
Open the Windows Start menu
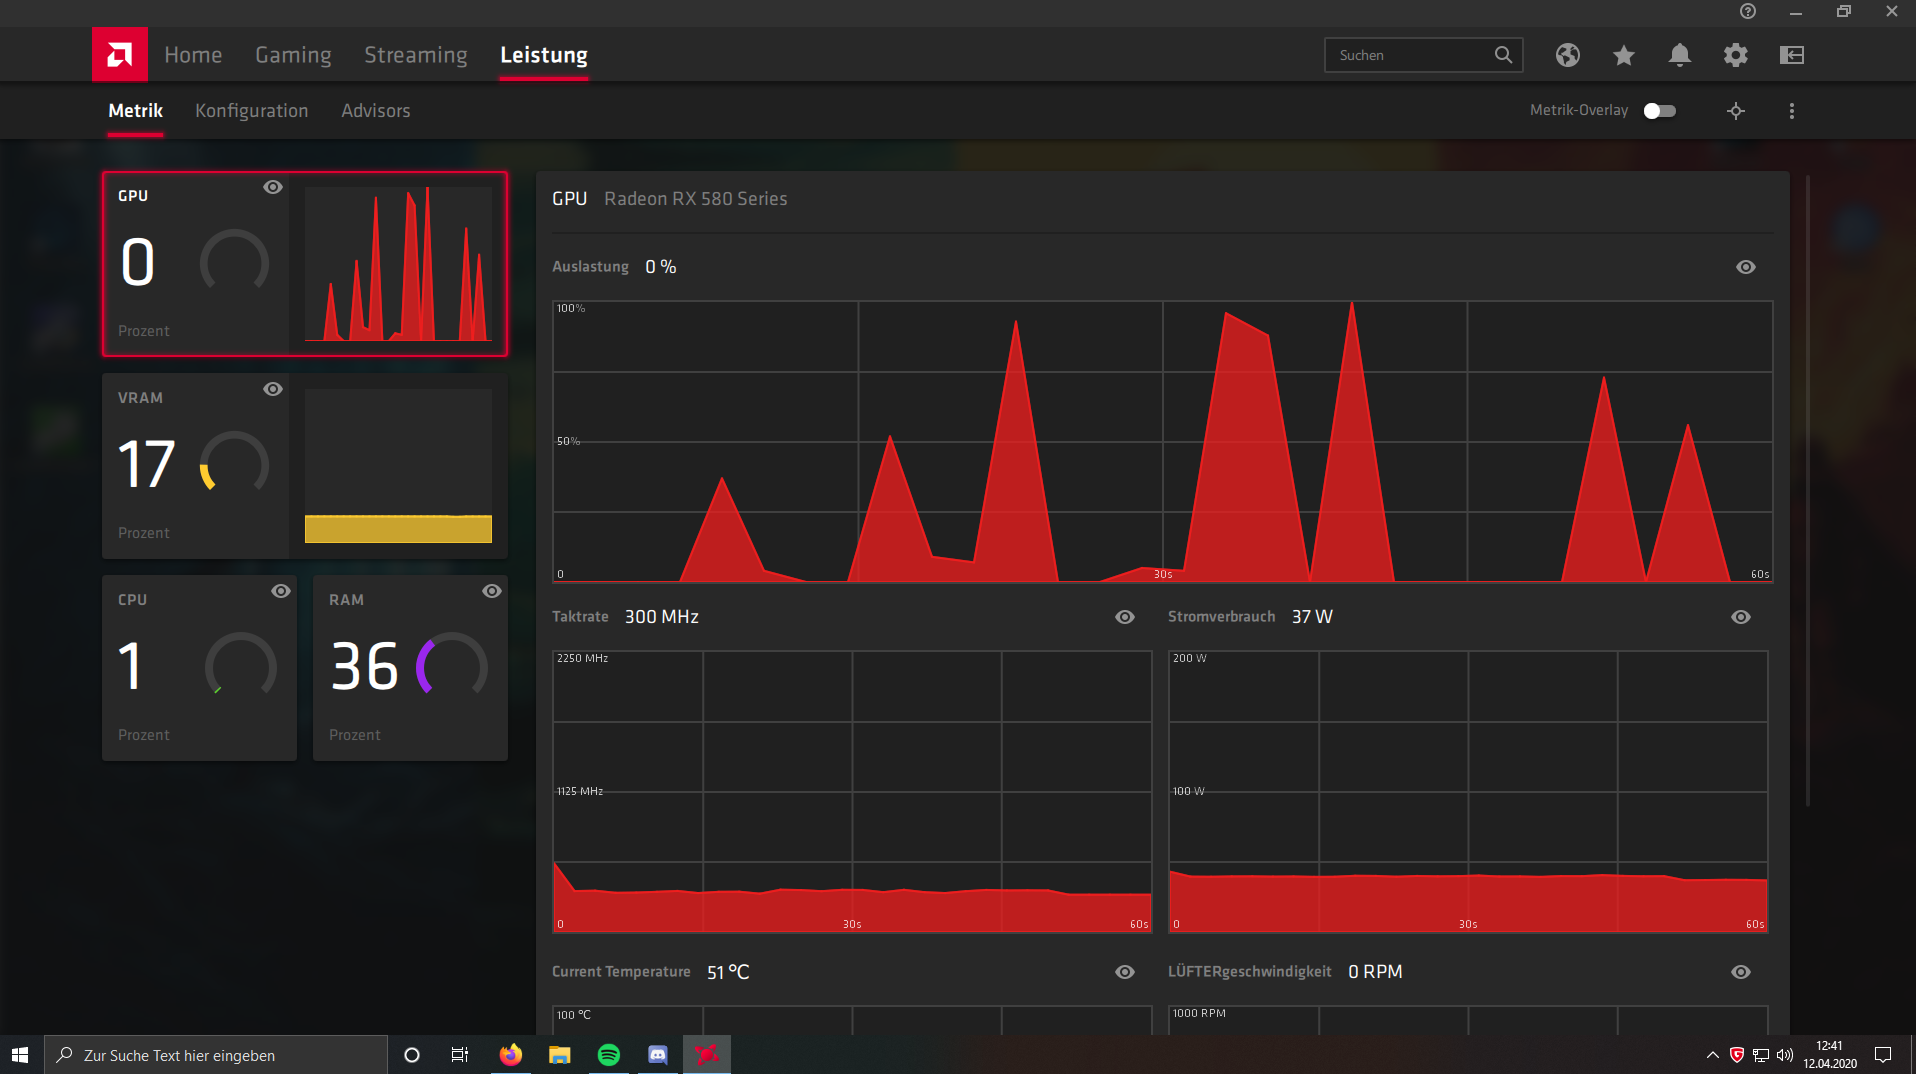(x=20, y=1055)
